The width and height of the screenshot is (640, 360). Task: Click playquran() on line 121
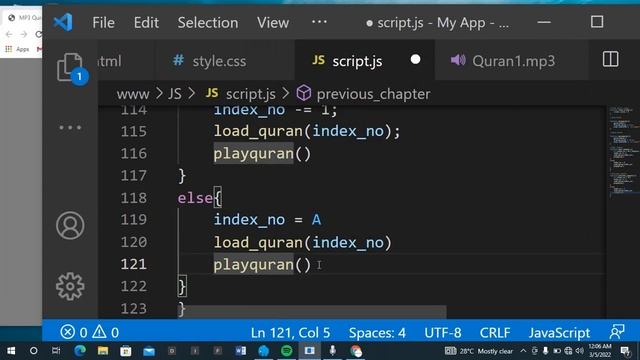(x=262, y=265)
